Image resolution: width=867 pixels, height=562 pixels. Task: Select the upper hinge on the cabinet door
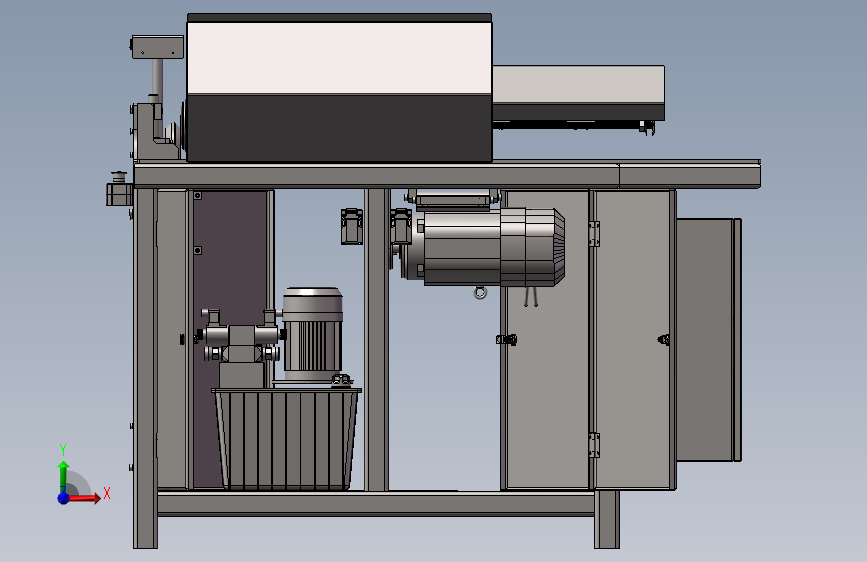coord(594,233)
